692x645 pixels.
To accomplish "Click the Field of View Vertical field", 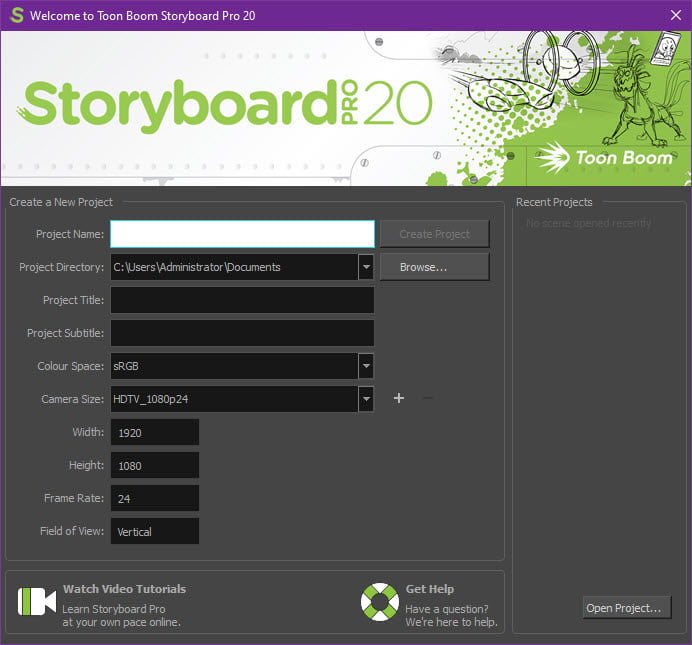I will [x=154, y=531].
